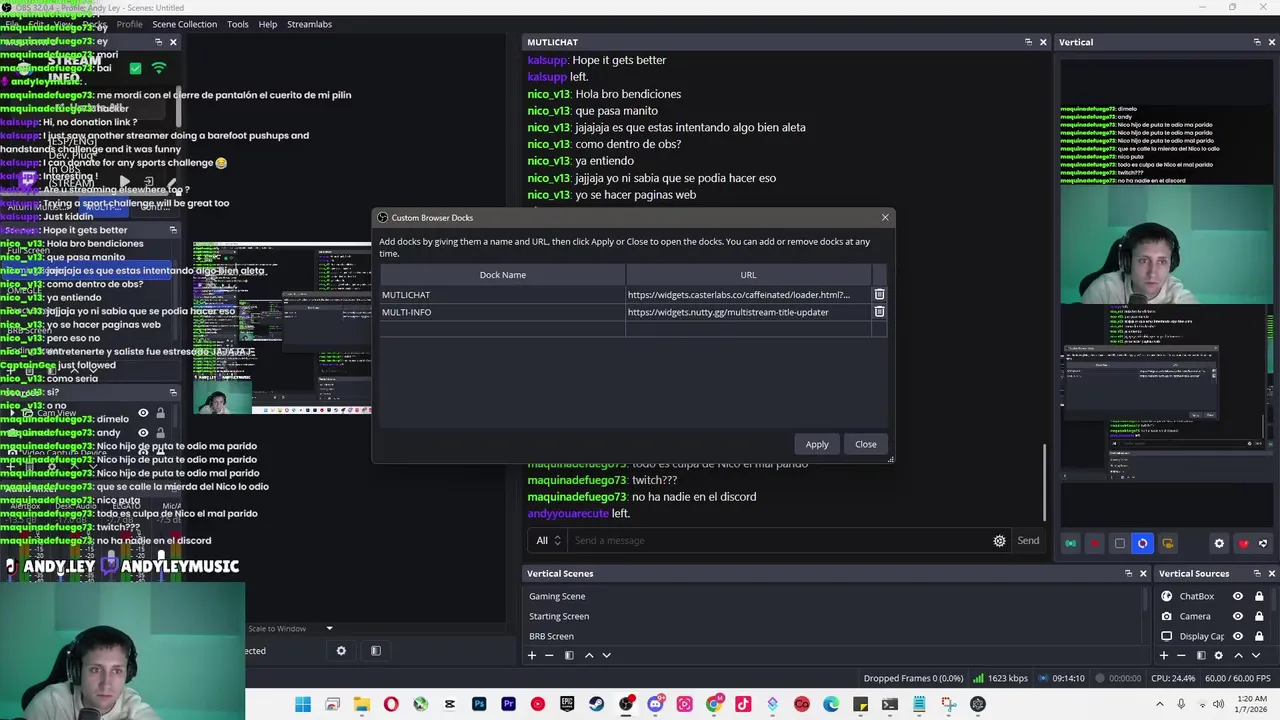This screenshot has height=720, width=1280.
Task: Edit the casterlabs widget URL cell
Action: tap(748, 295)
